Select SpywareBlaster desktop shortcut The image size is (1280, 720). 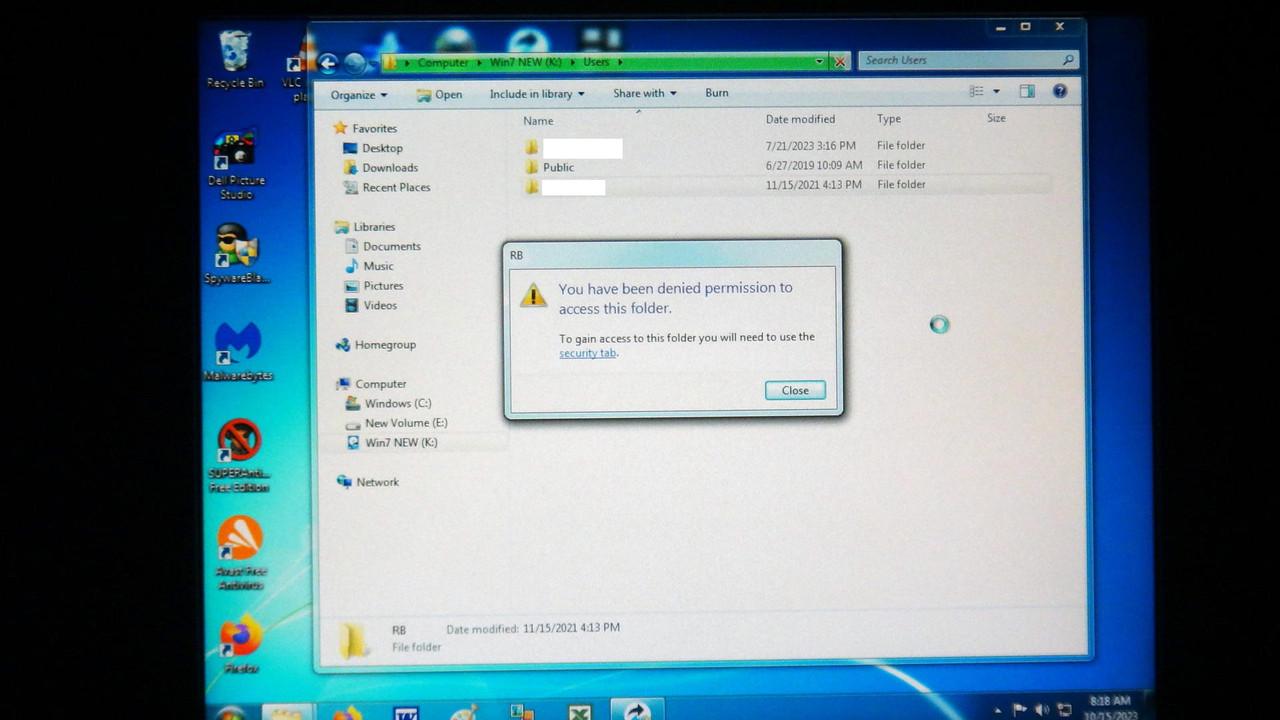(x=237, y=254)
